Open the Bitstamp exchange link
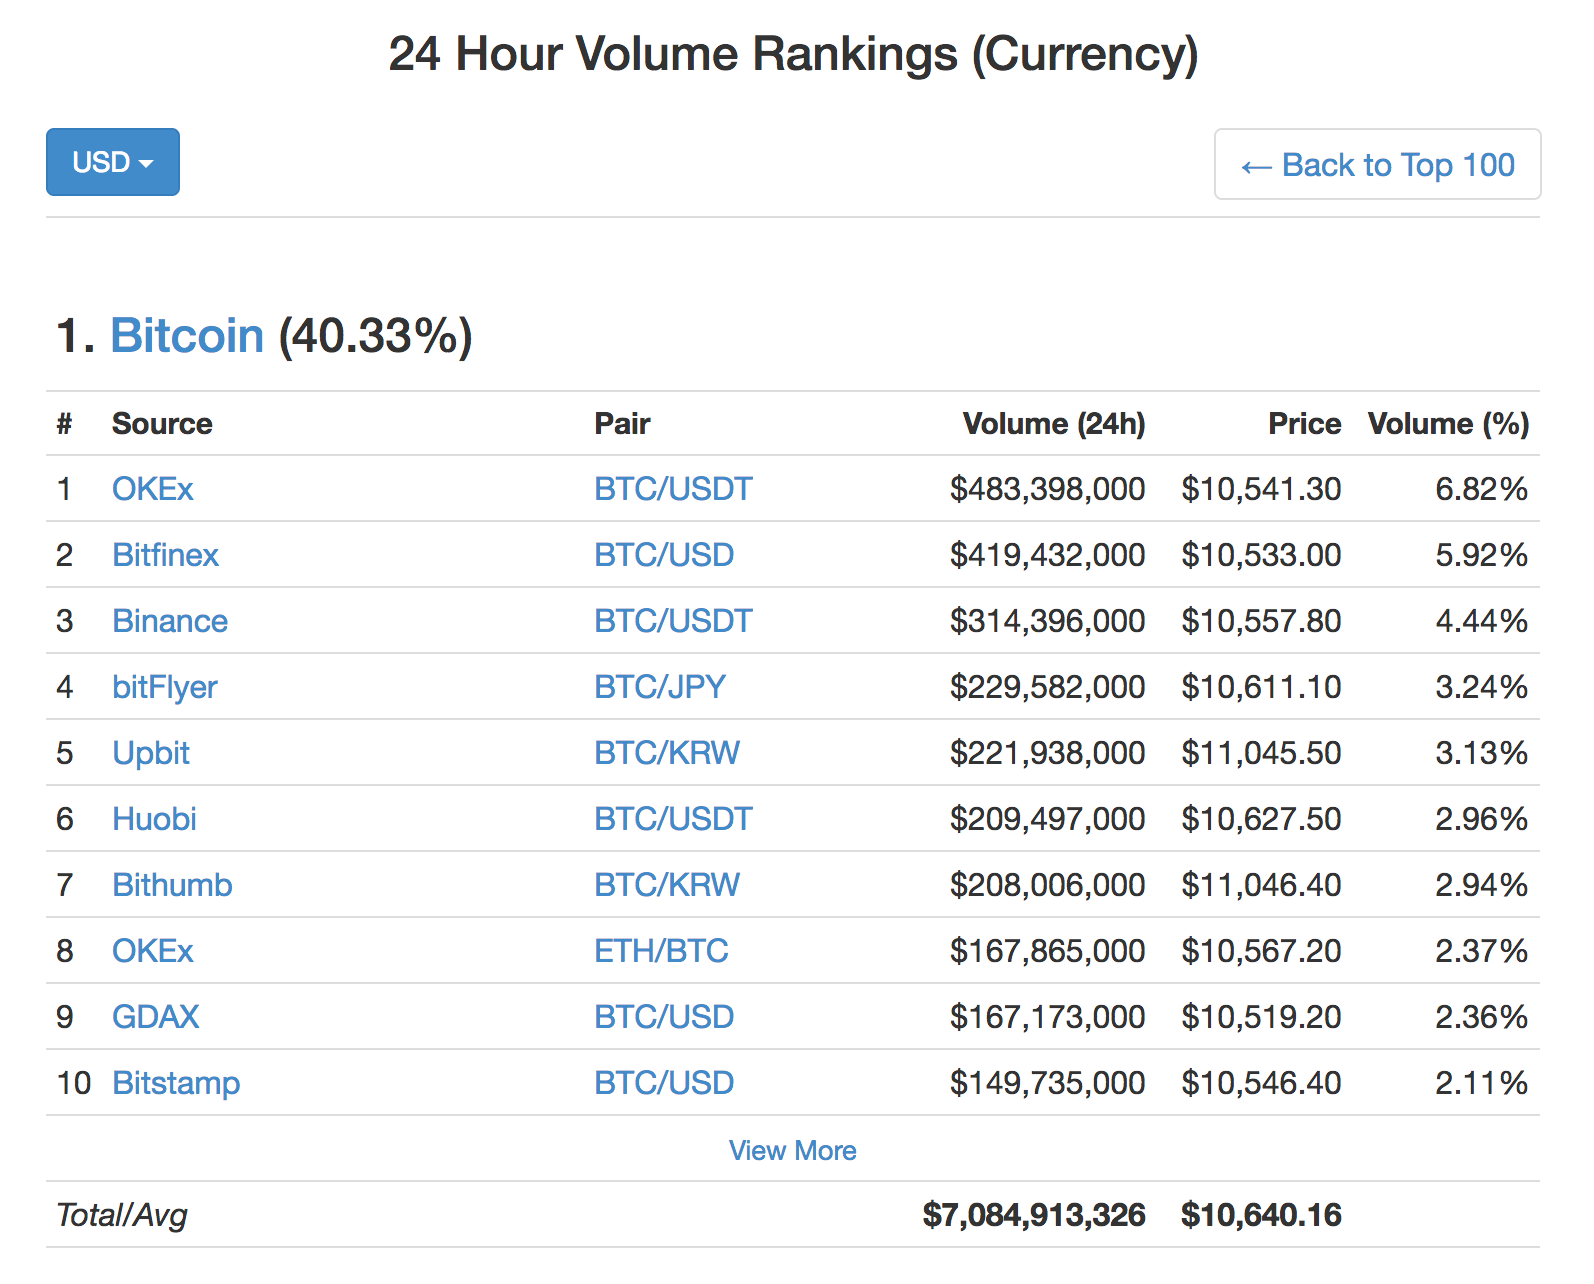This screenshot has width=1594, height=1284. pos(176,1083)
